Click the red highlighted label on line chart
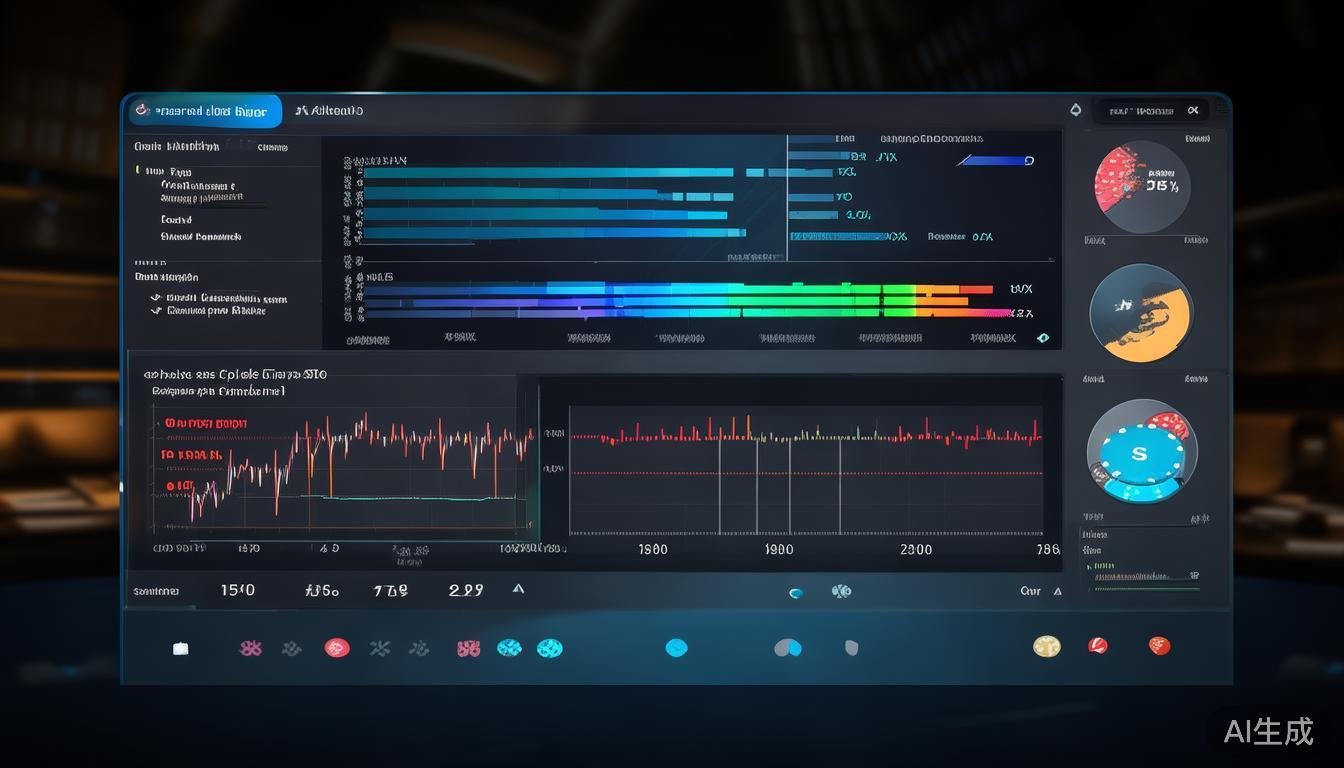1344x768 pixels. tap(206, 423)
